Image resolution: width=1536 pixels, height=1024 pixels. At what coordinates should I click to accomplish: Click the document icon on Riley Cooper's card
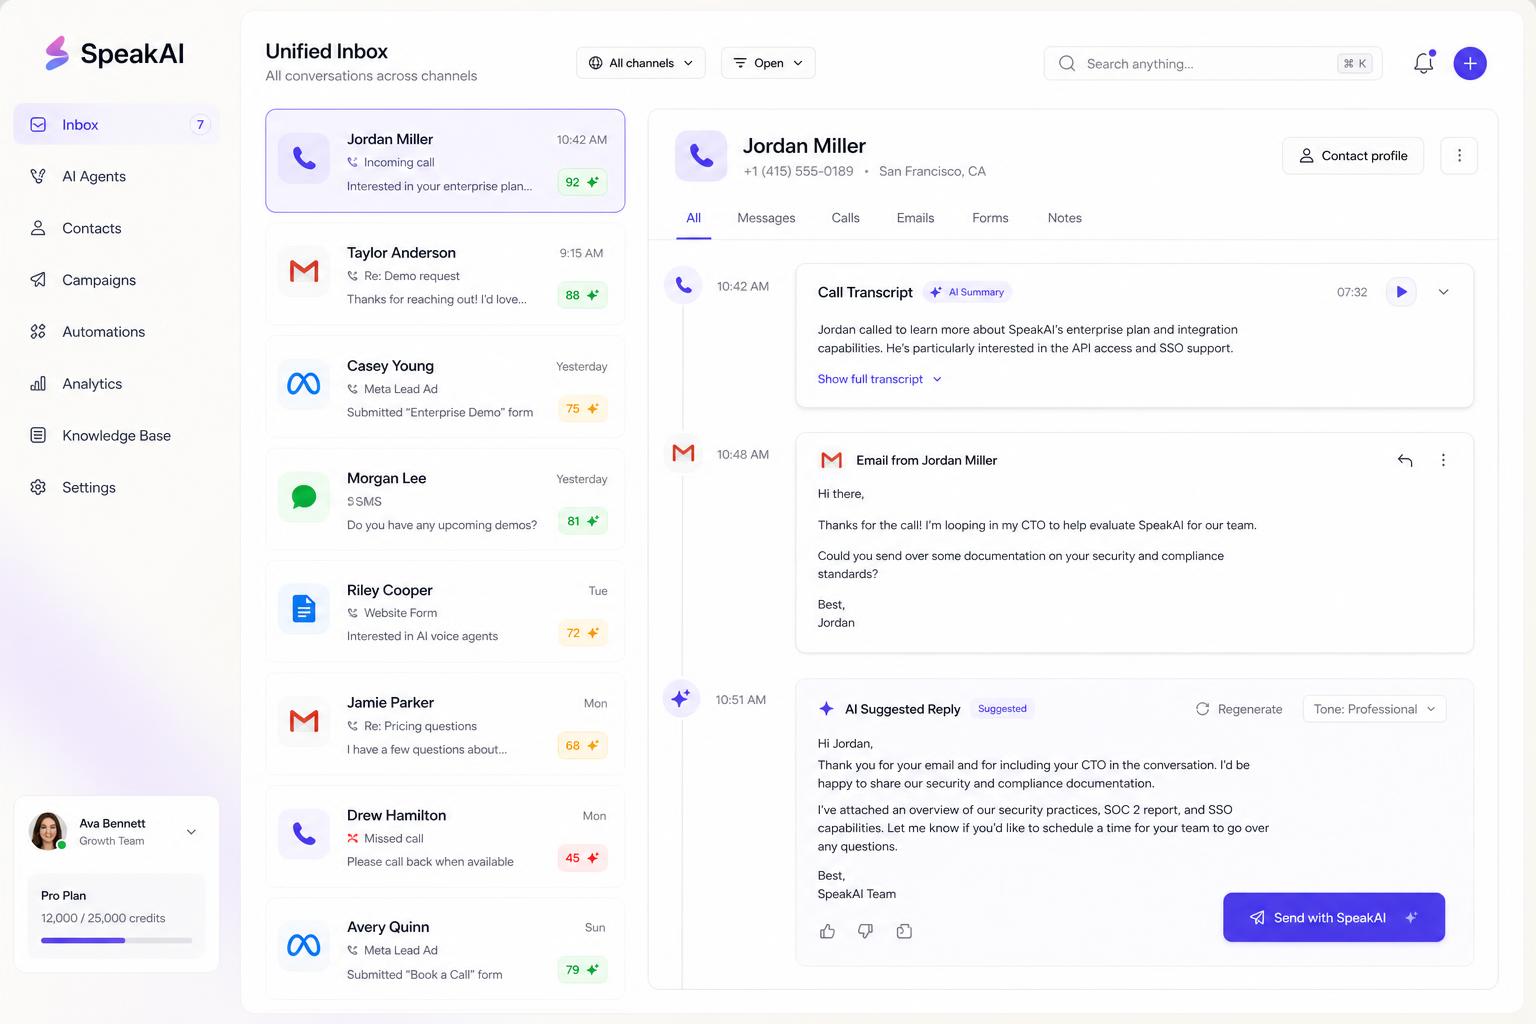tap(304, 608)
